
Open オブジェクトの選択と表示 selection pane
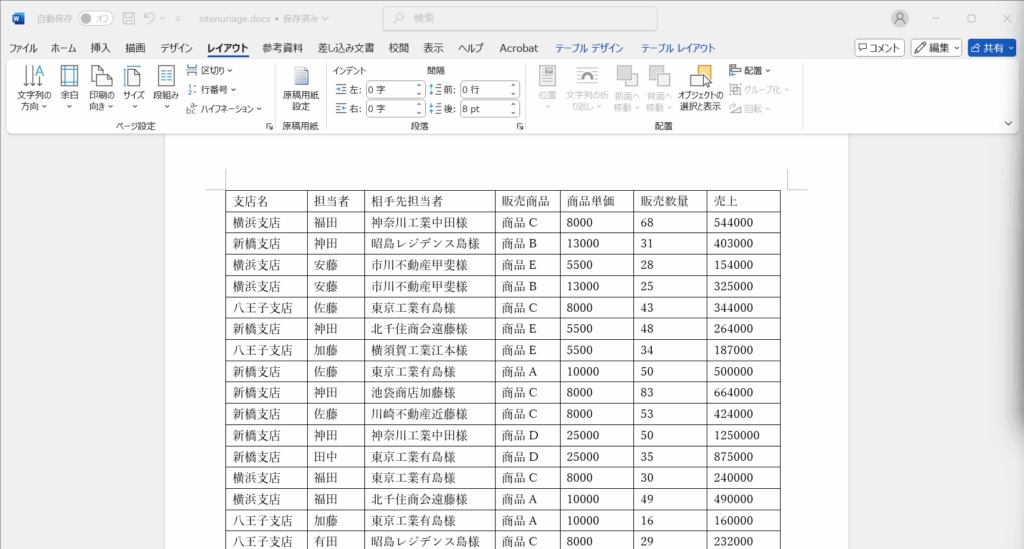(x=700, y=88)
